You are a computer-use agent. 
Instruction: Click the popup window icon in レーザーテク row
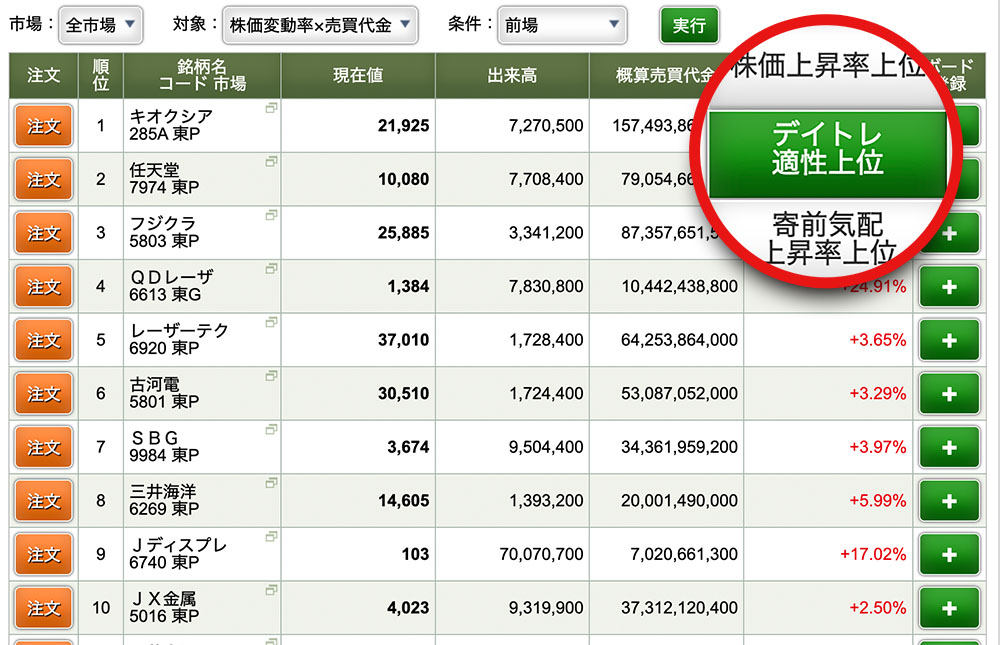[271, 322]
